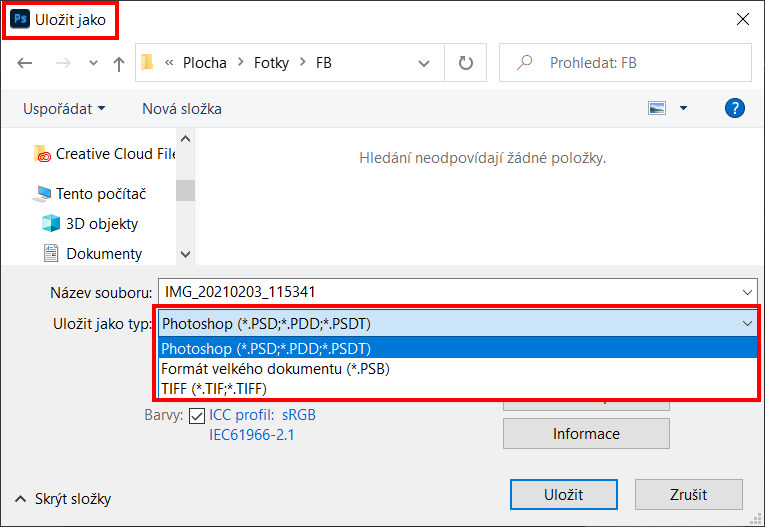
Task: Close the Uložit jako dialog
Action: pyautogui.click(x=743, y=19)
